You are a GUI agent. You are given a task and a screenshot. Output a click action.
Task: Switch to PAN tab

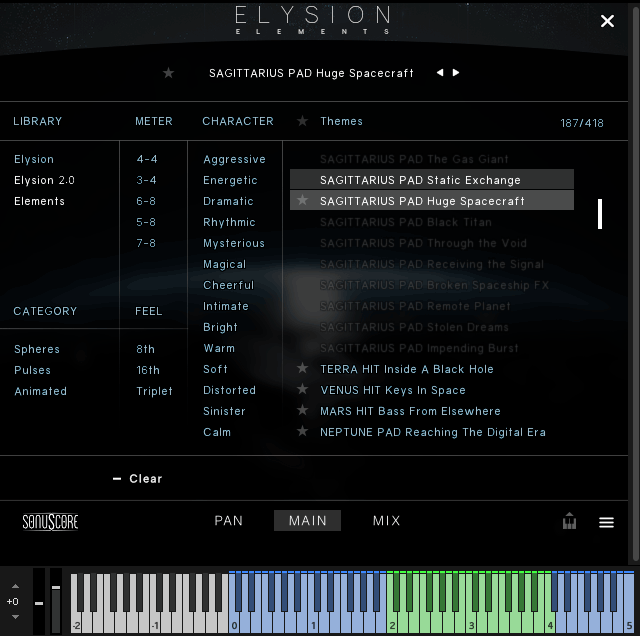[x=229, y=520]
